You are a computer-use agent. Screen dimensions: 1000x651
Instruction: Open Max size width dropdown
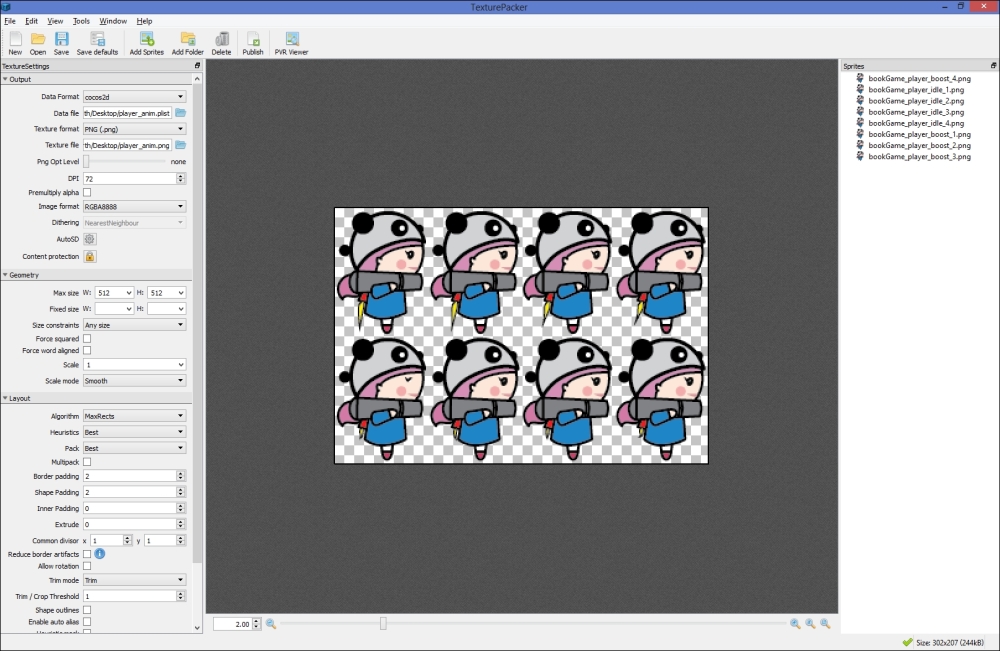114,293
